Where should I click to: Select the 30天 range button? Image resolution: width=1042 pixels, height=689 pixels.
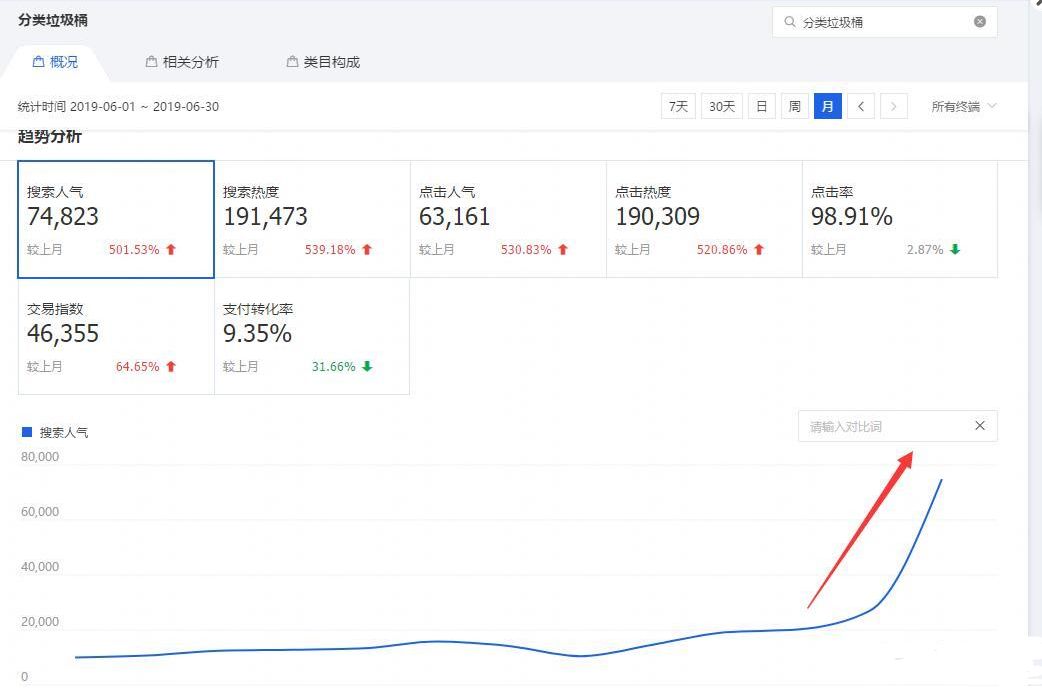point(721,106)
